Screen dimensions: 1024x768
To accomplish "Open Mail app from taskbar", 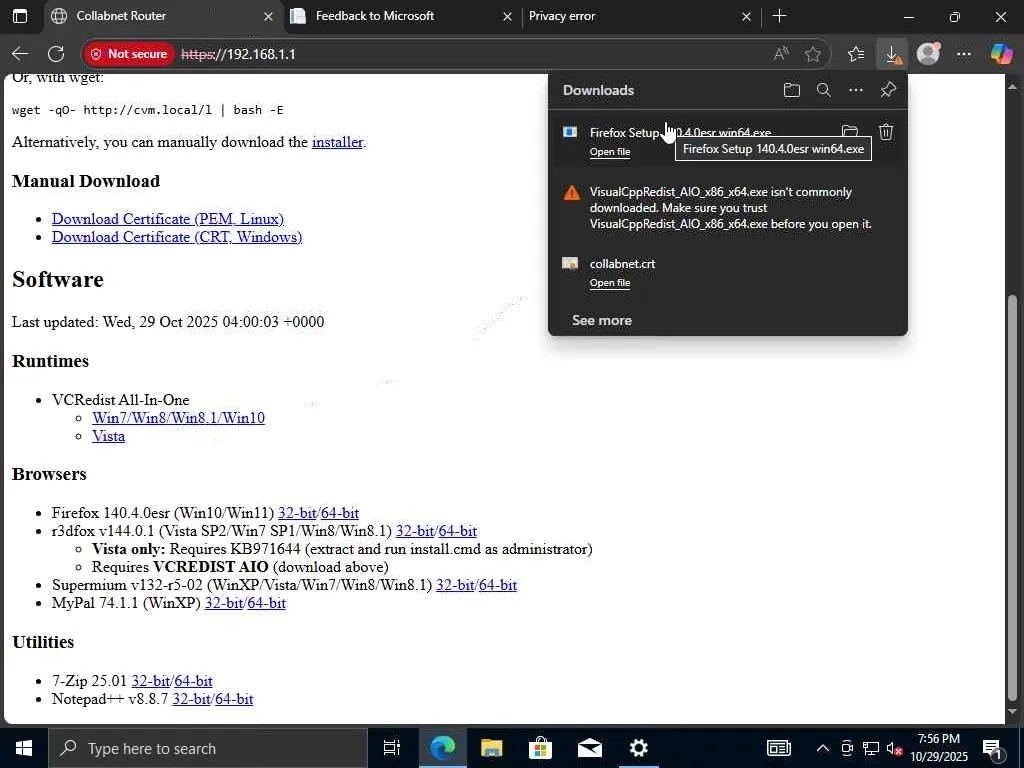I will [589, 748].
